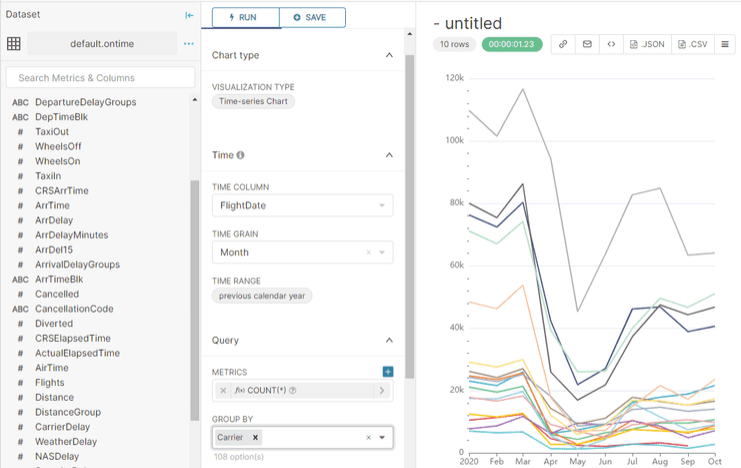Viewport: 741px width, 468px height.
Task: Collapse the Dataset panel with arrow icon
Action: click(190, 15)
